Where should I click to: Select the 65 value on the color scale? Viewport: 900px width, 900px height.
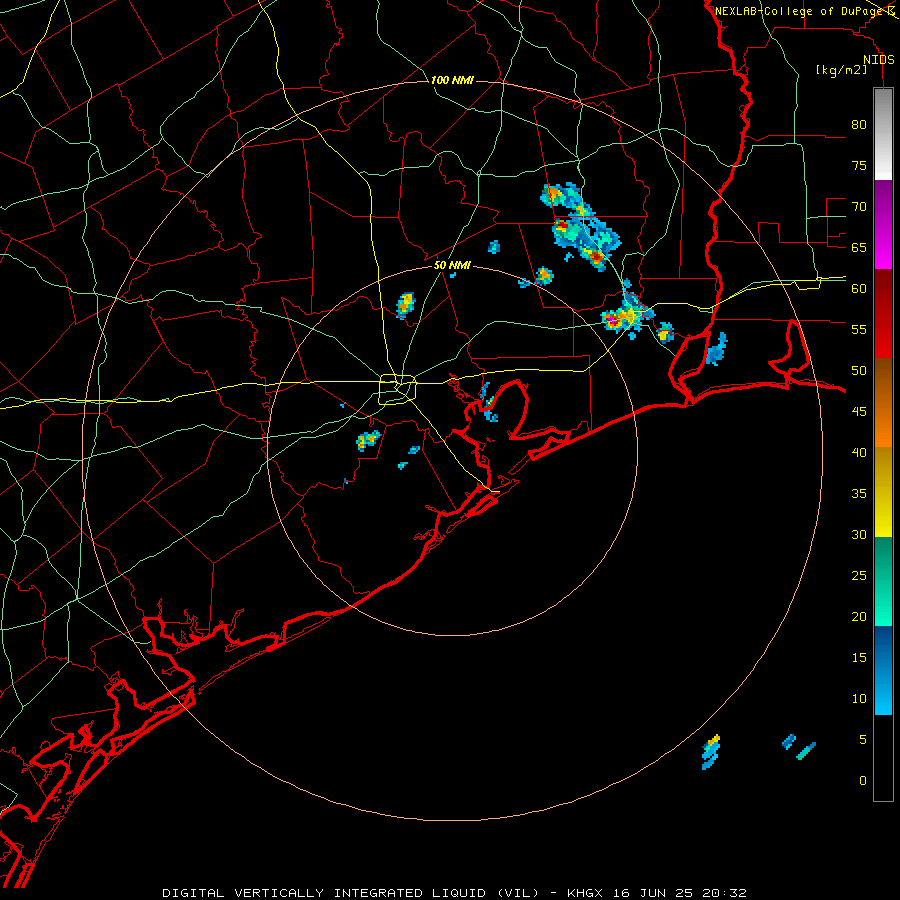(859, 247)
